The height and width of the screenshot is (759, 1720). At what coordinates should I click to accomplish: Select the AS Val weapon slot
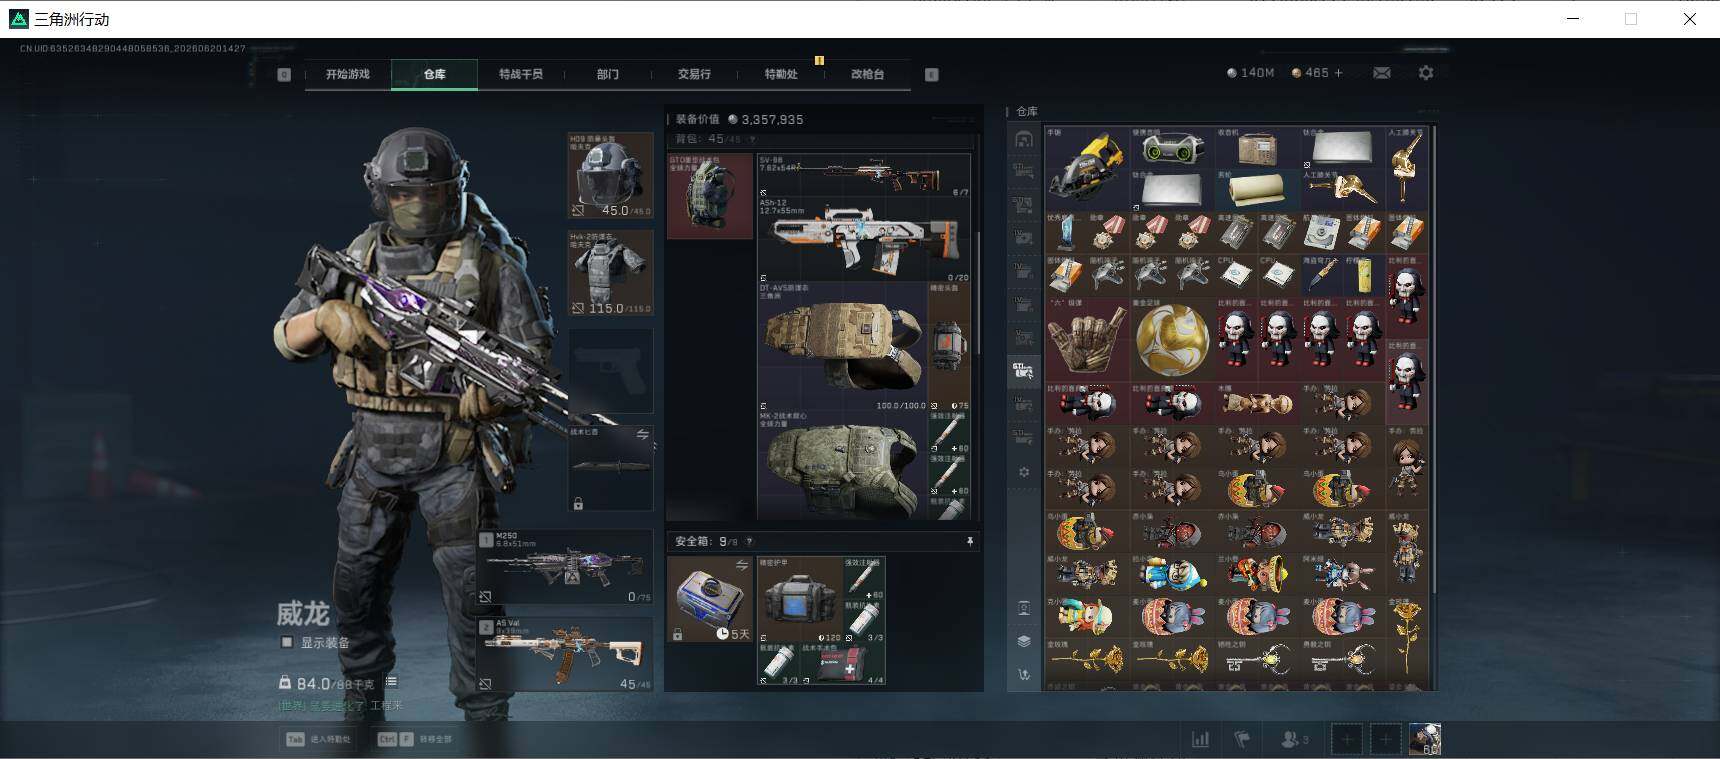pyautogui.click(x=565, y=654)
